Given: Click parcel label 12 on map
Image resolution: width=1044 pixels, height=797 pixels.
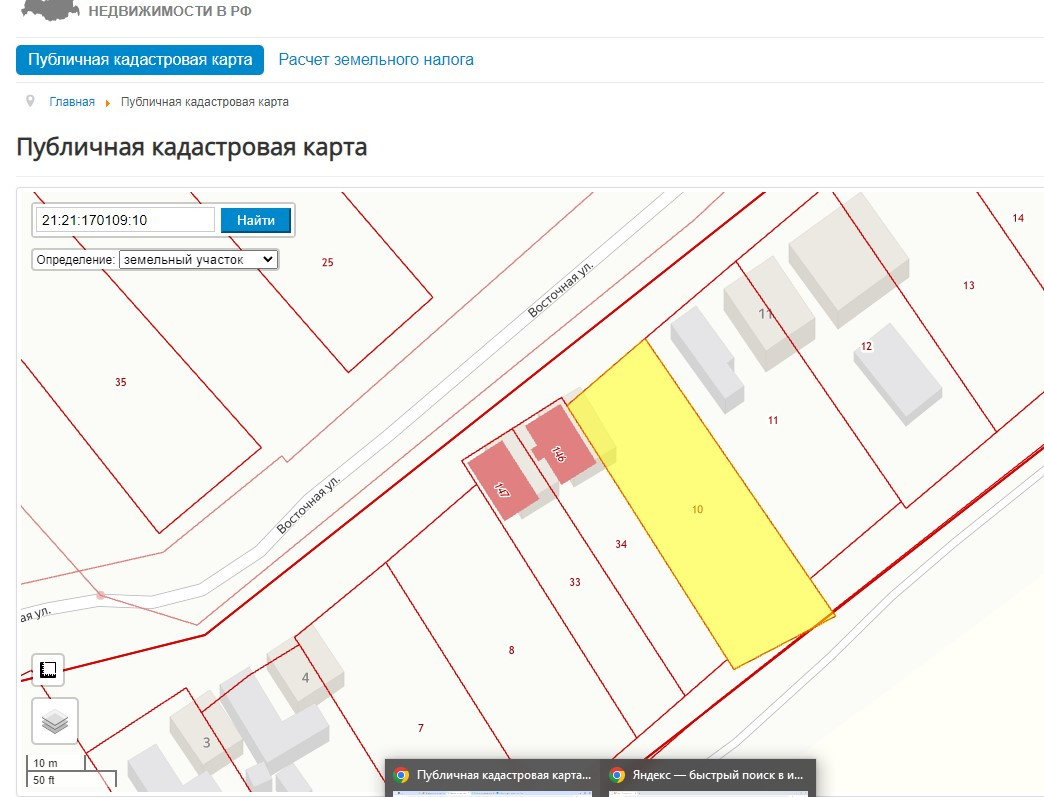Looking at the screenshot, I should 866,346.
